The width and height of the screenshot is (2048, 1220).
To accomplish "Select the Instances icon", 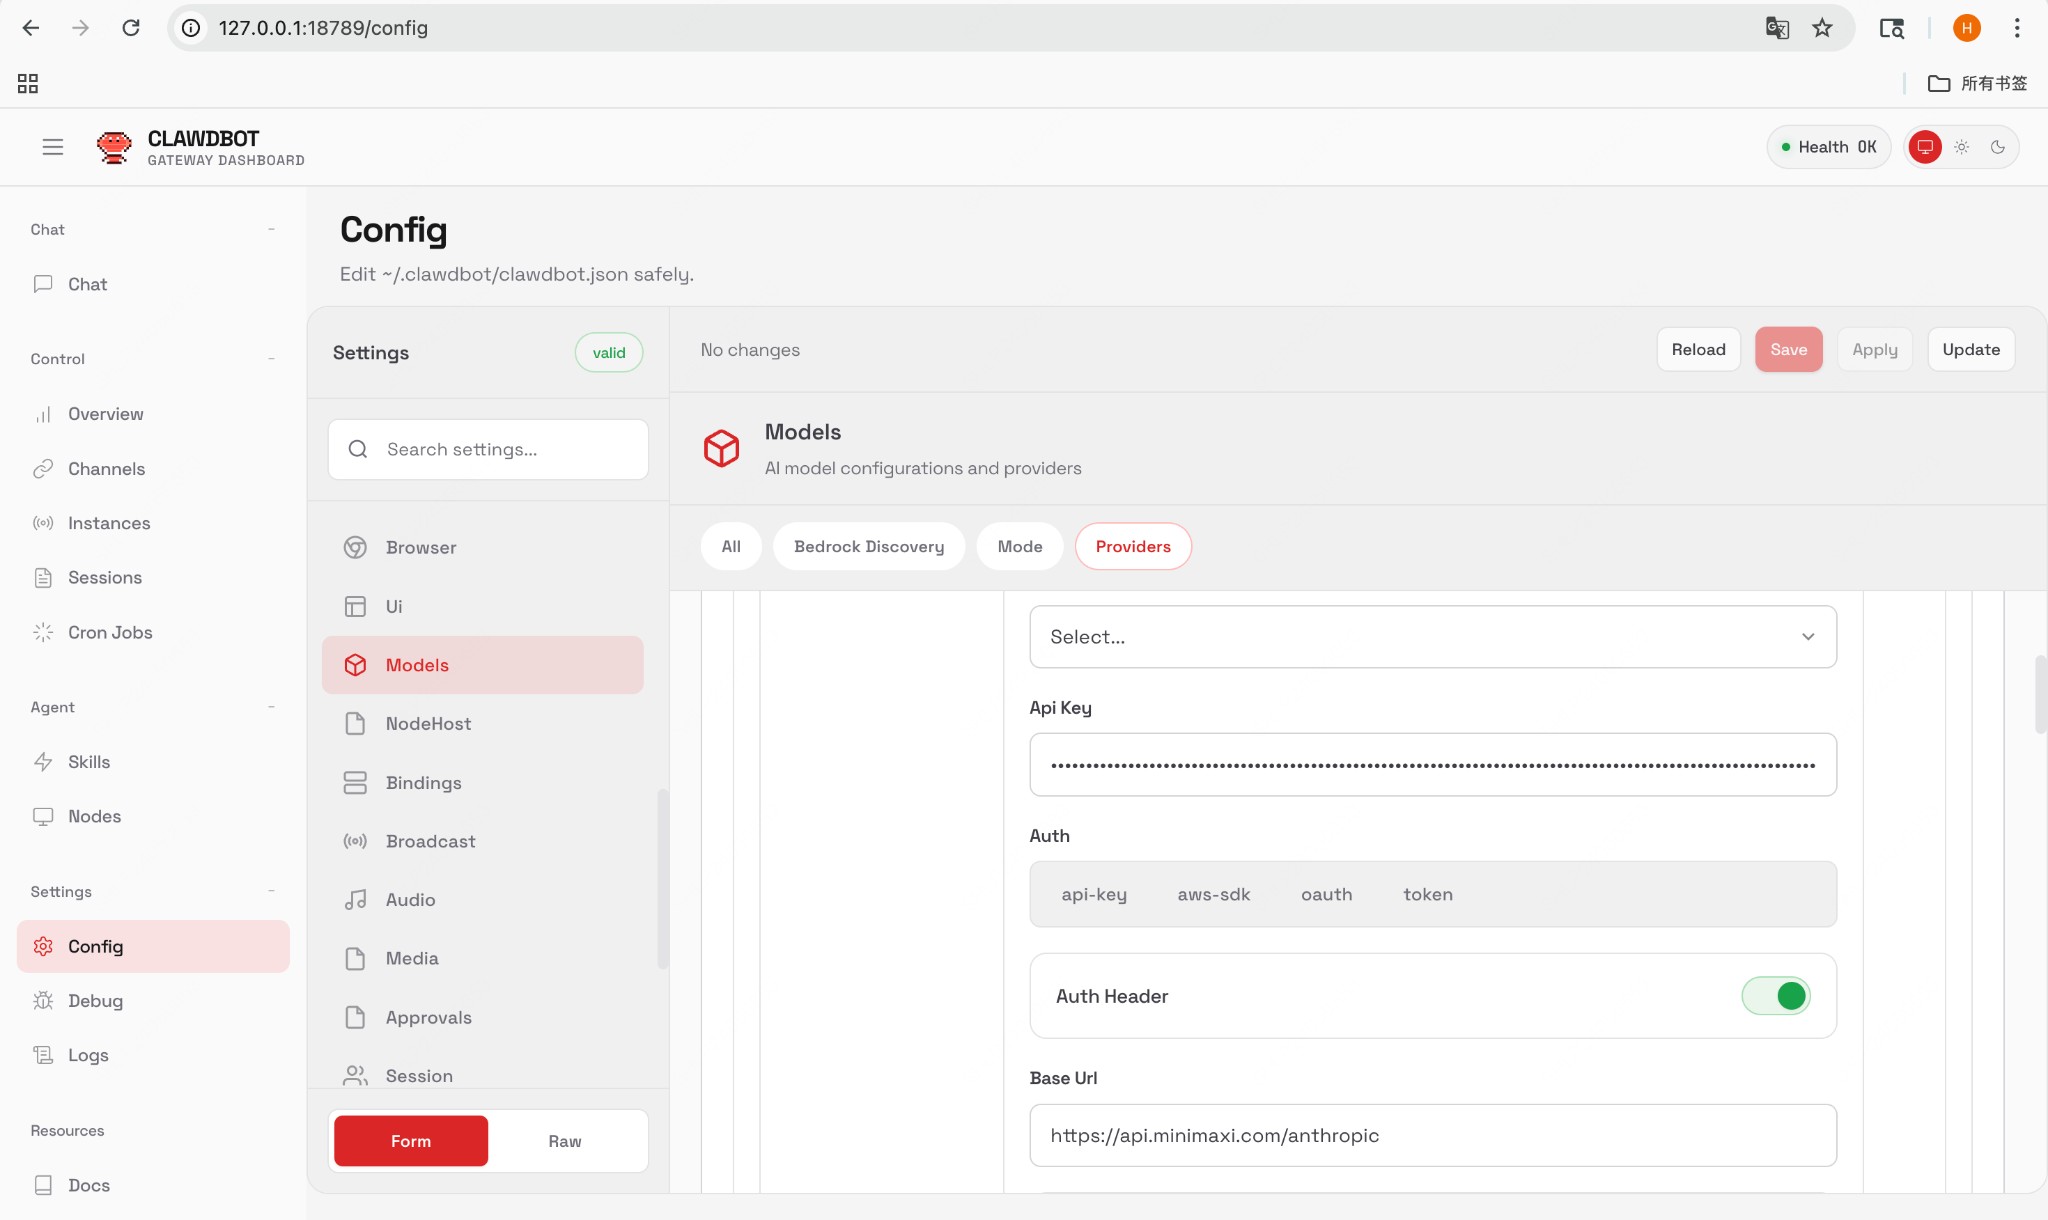I will click(x=43, y=522).
